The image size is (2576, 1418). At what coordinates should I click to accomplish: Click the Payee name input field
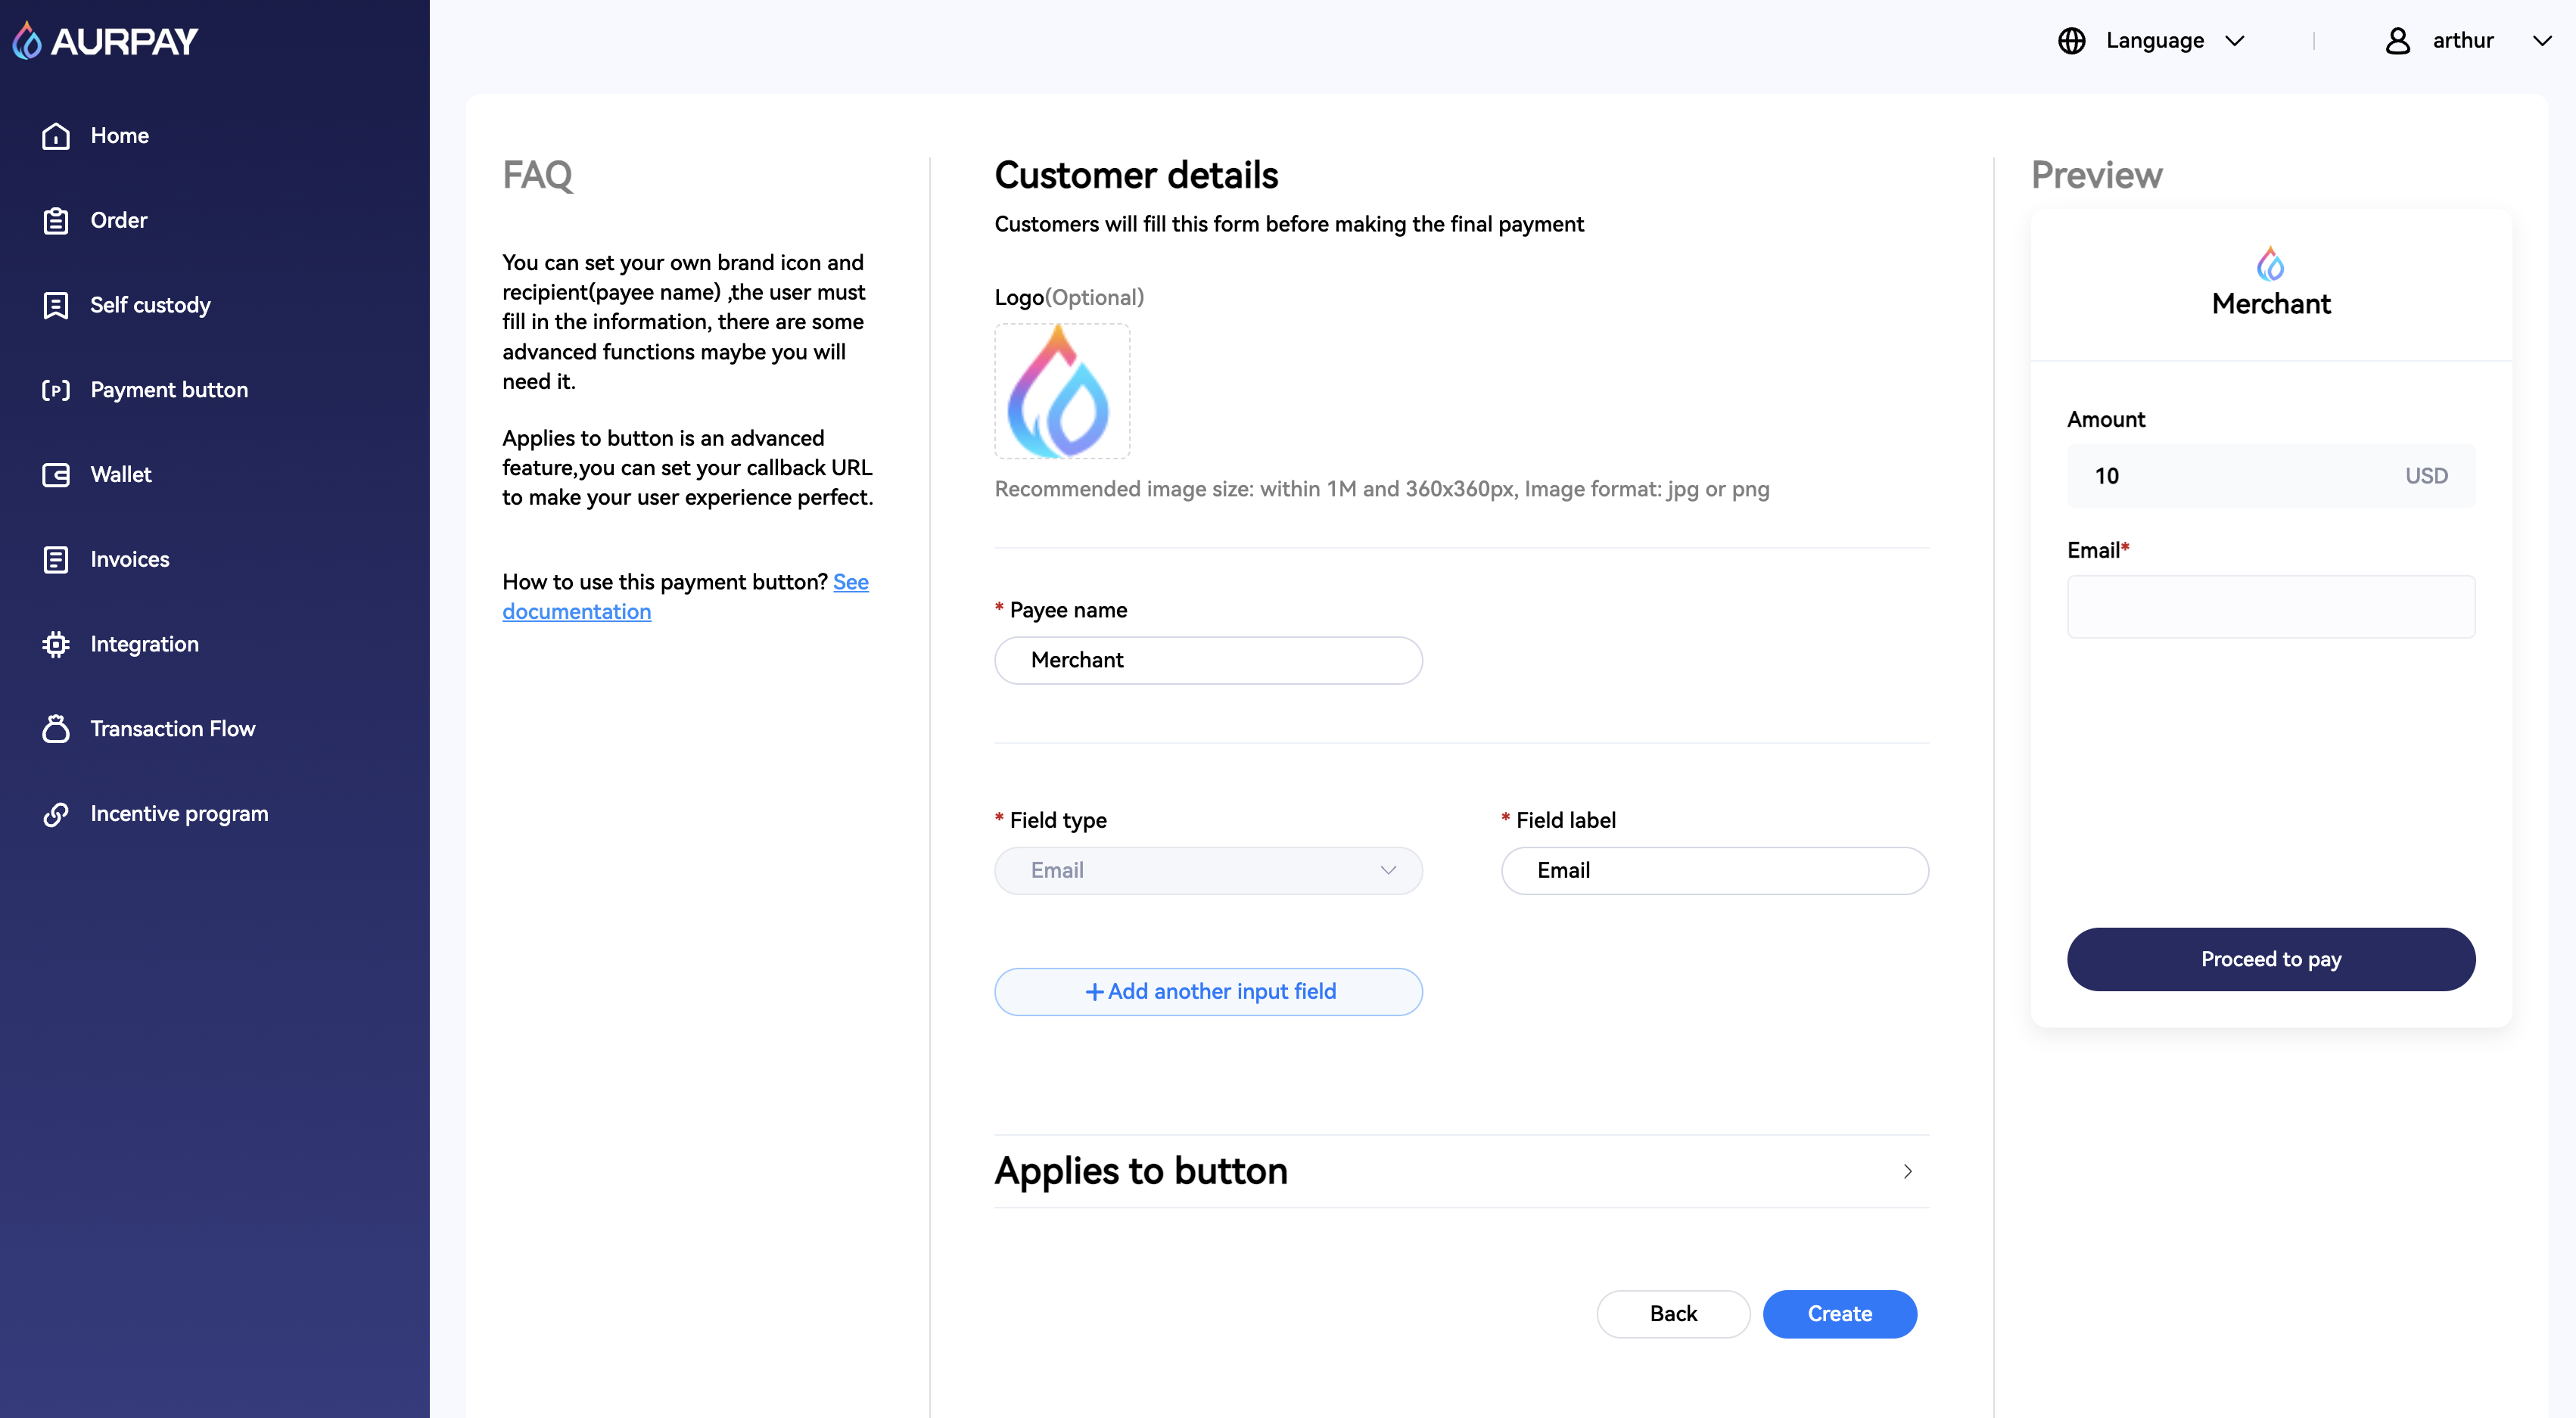(1207, 660)
